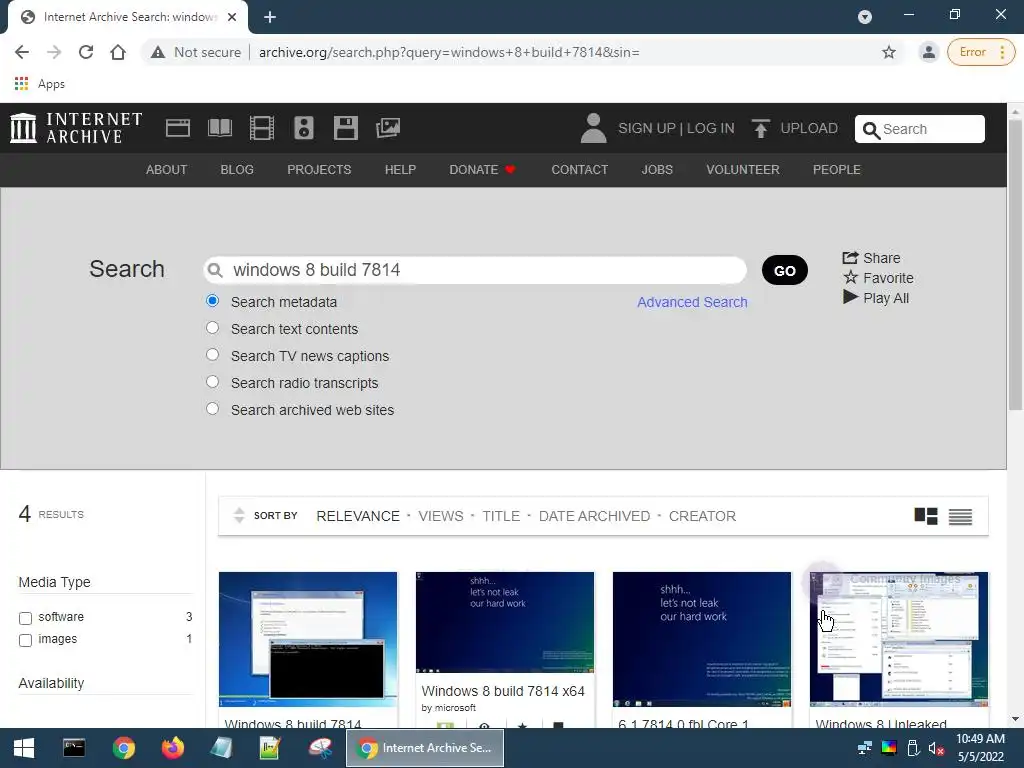Launch Firefox from the taskbar
This screenshot has height=768, width=1024.
(x=173, y=748)
